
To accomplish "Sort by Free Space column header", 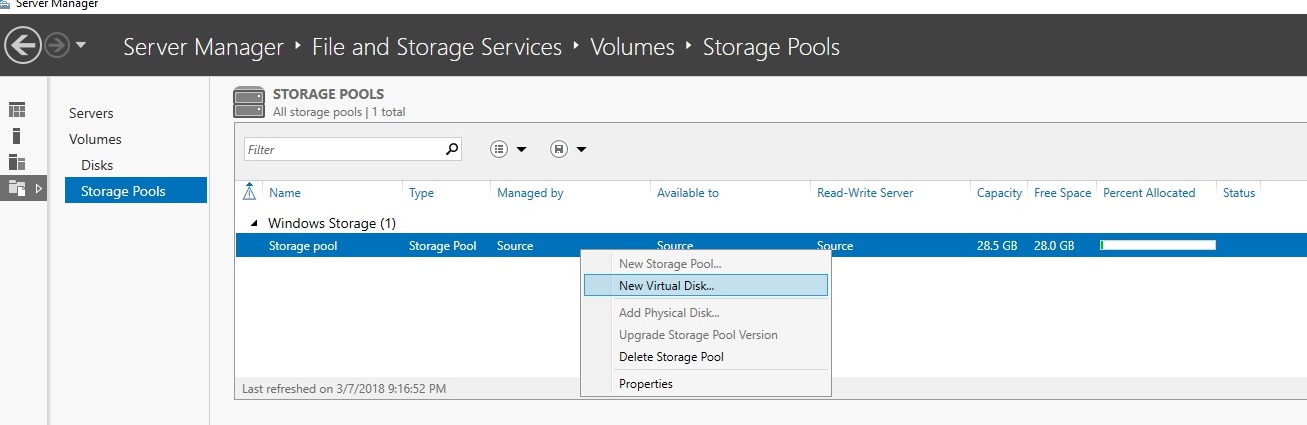I will [x=1062, y=193].
